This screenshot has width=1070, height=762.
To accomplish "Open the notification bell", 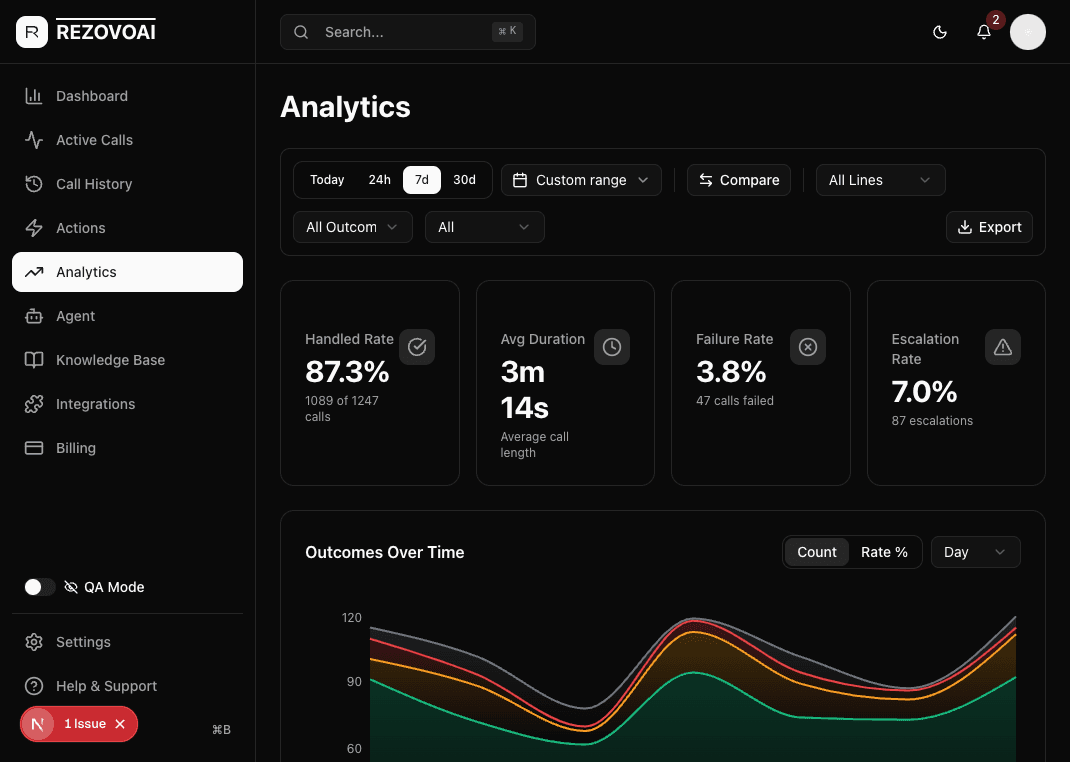I will click(984, 32).
